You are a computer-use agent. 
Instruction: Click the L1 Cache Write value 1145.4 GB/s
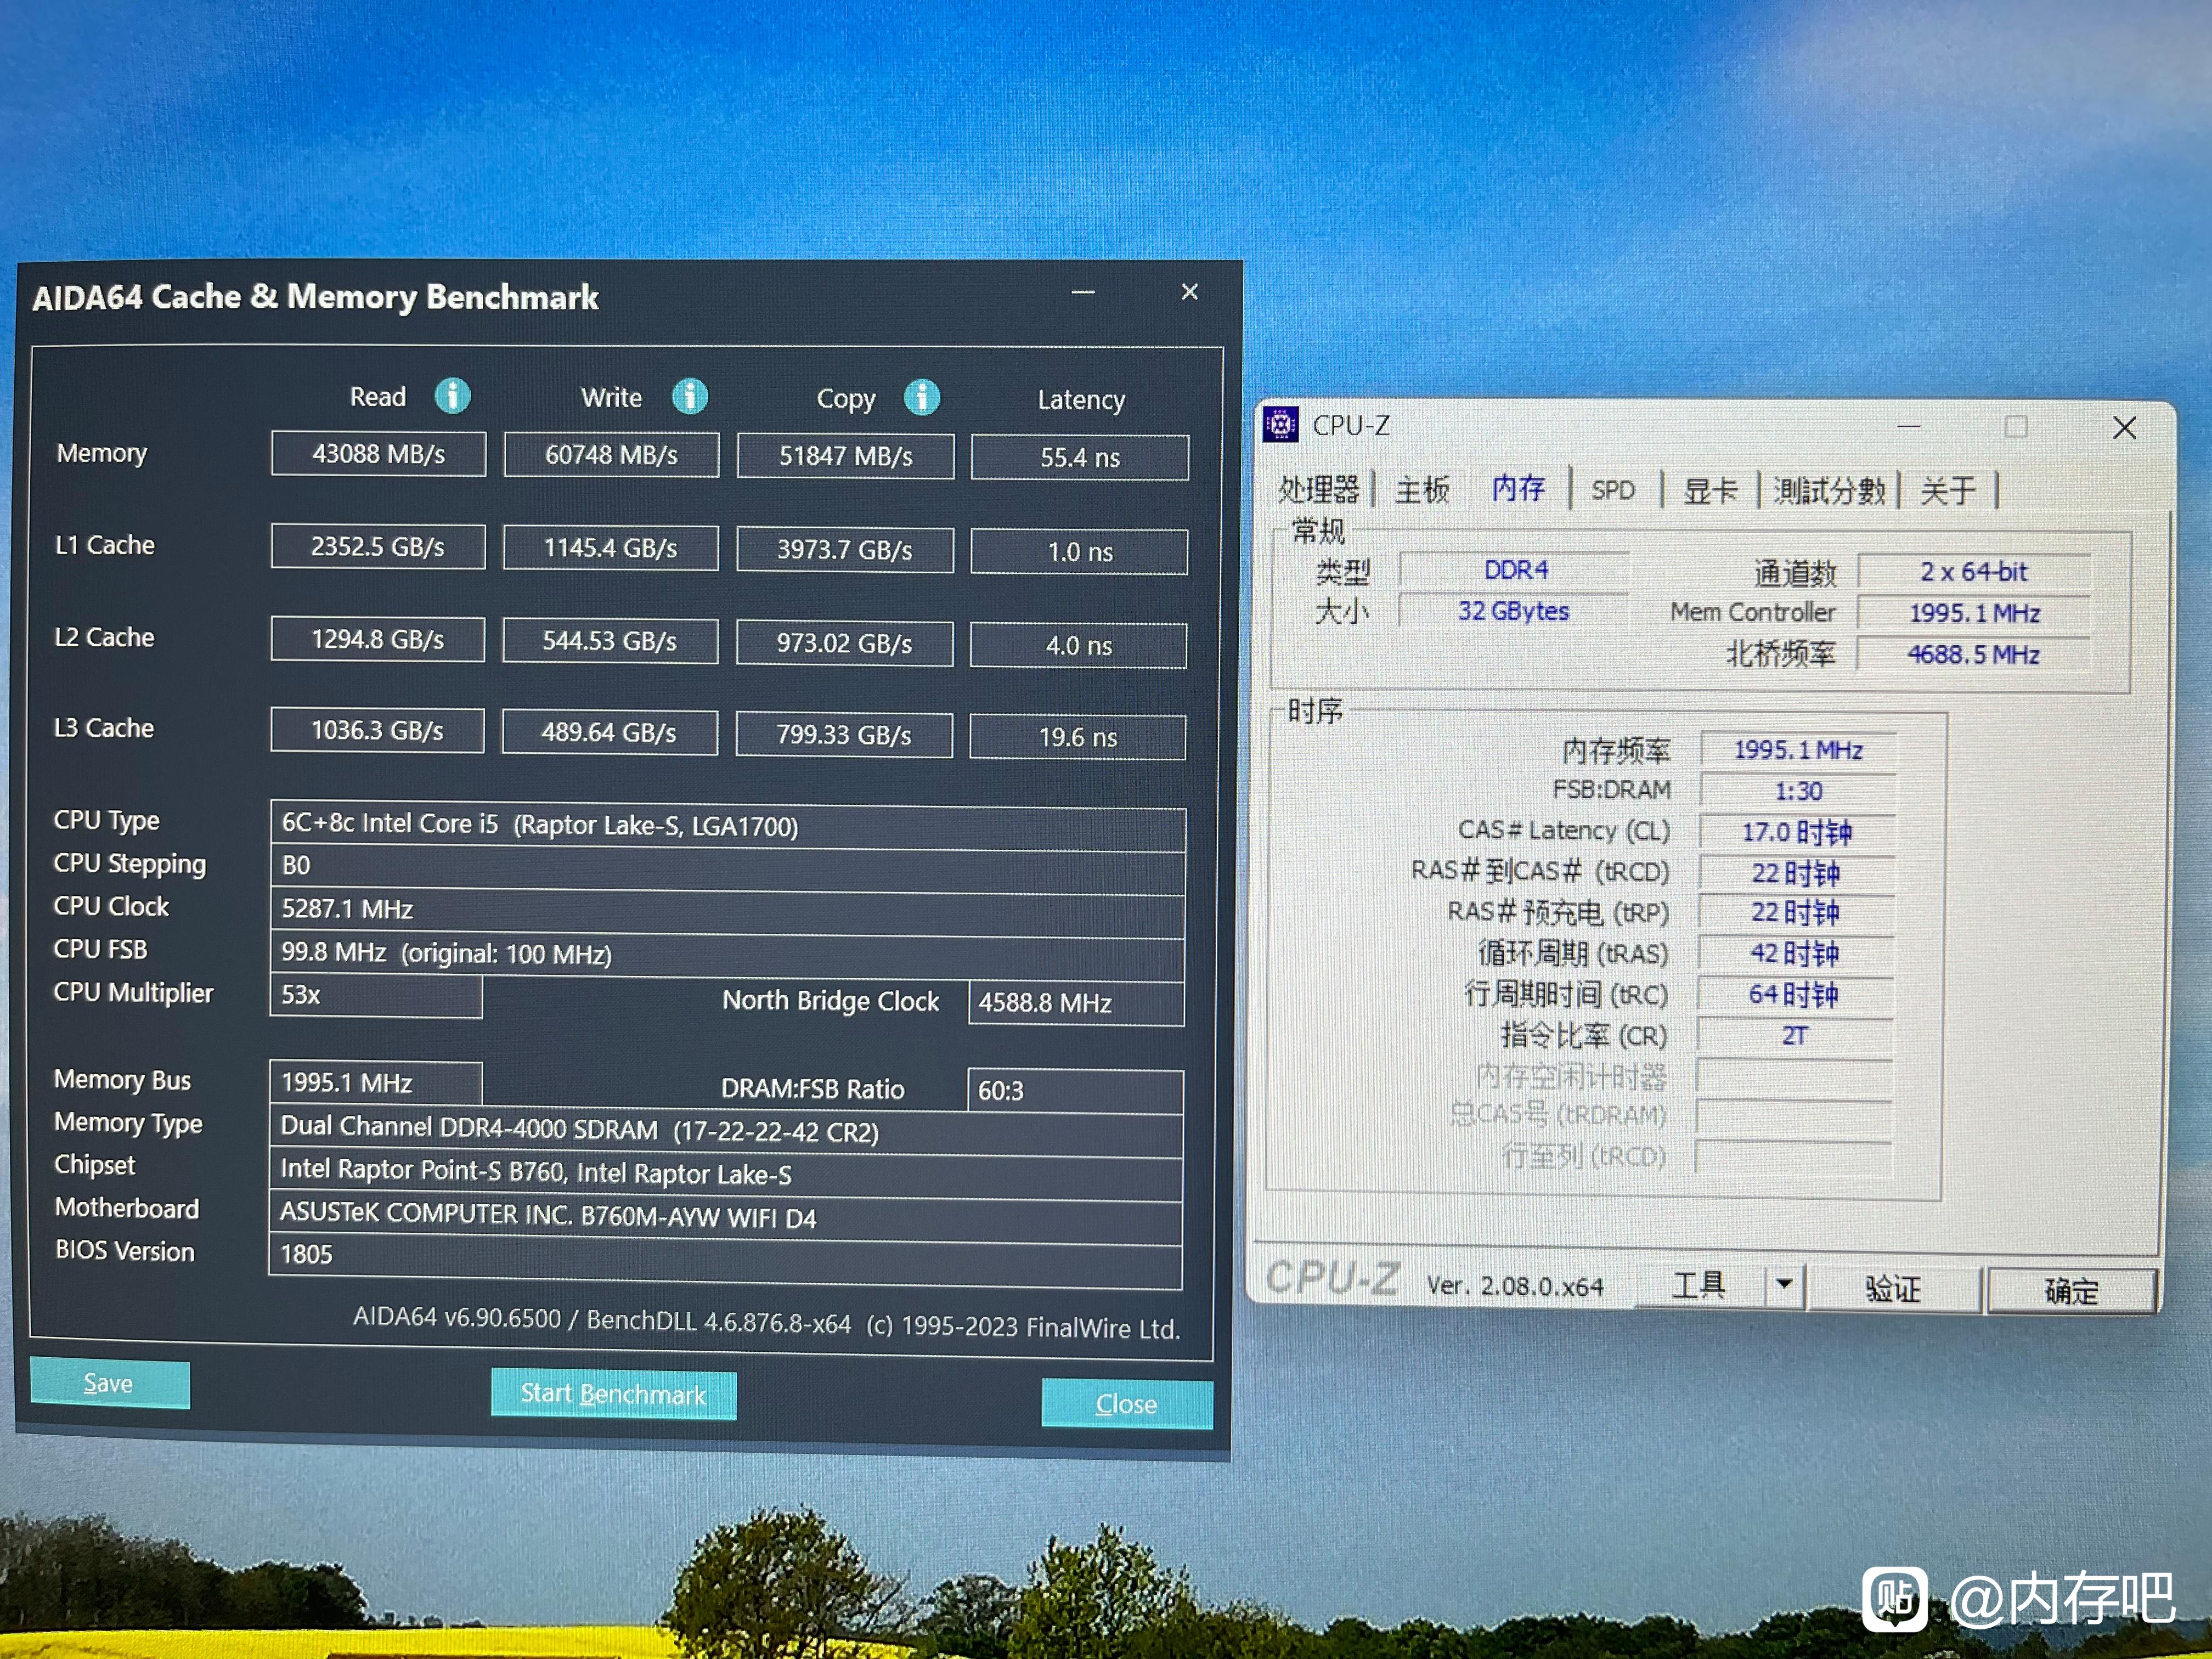(611, 548)
